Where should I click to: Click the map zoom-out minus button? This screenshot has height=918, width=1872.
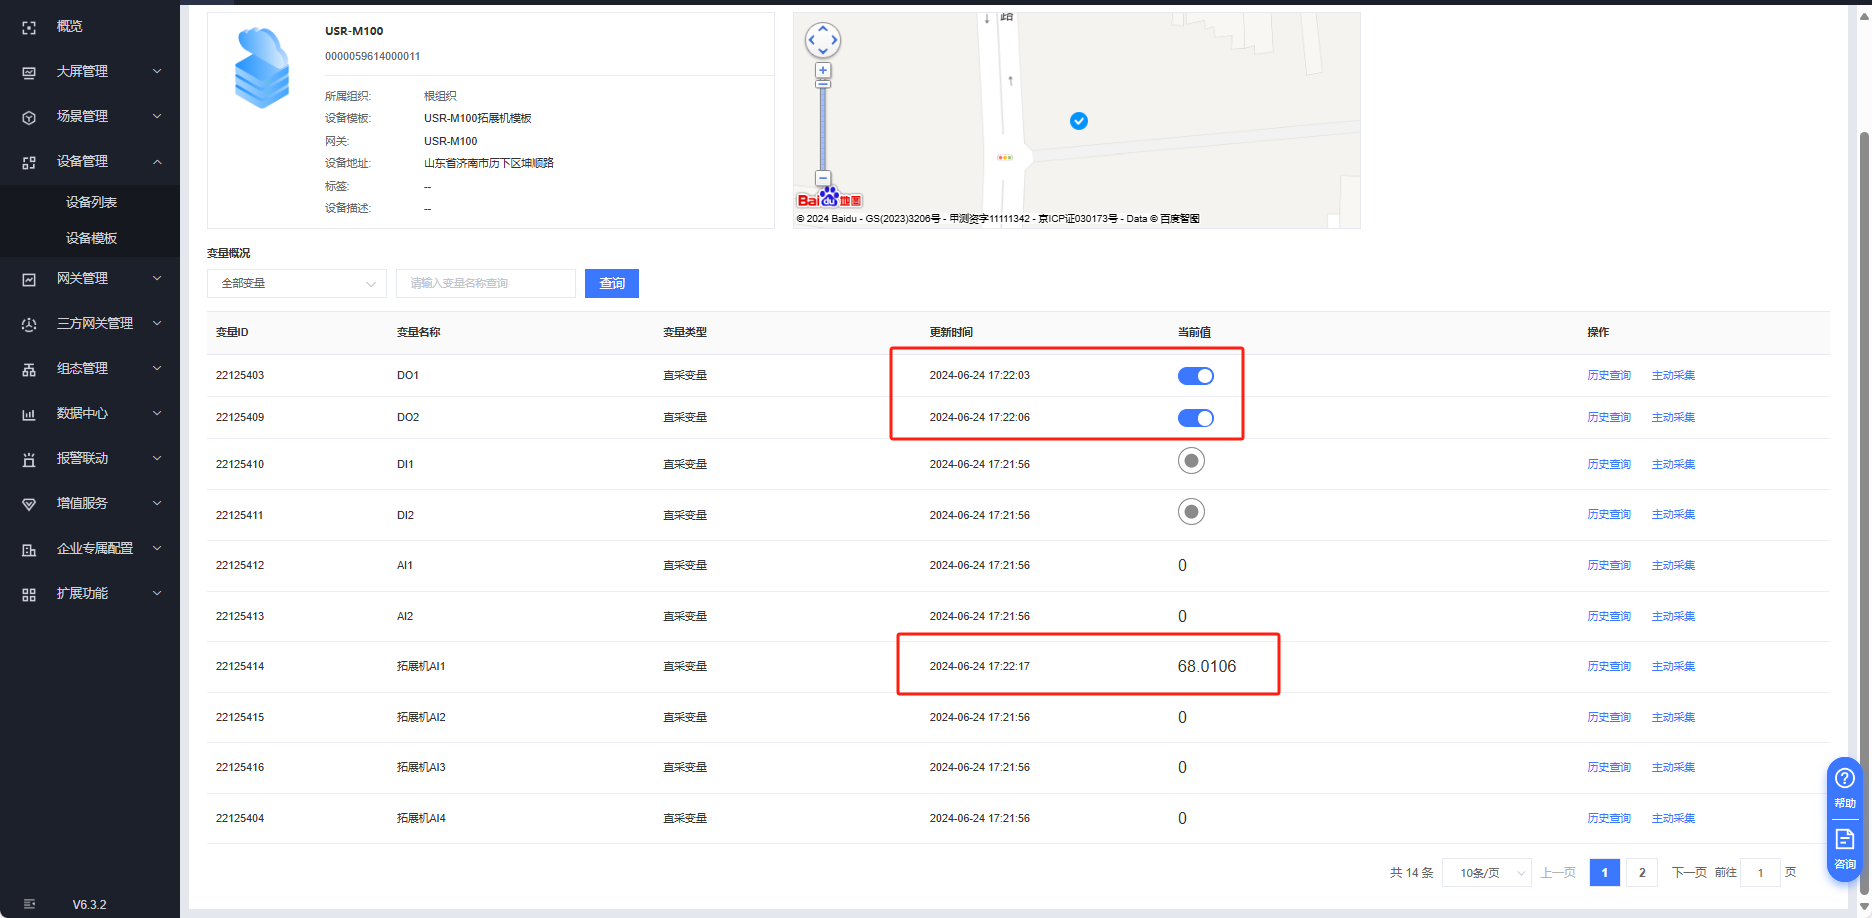(x=823, y=178)
